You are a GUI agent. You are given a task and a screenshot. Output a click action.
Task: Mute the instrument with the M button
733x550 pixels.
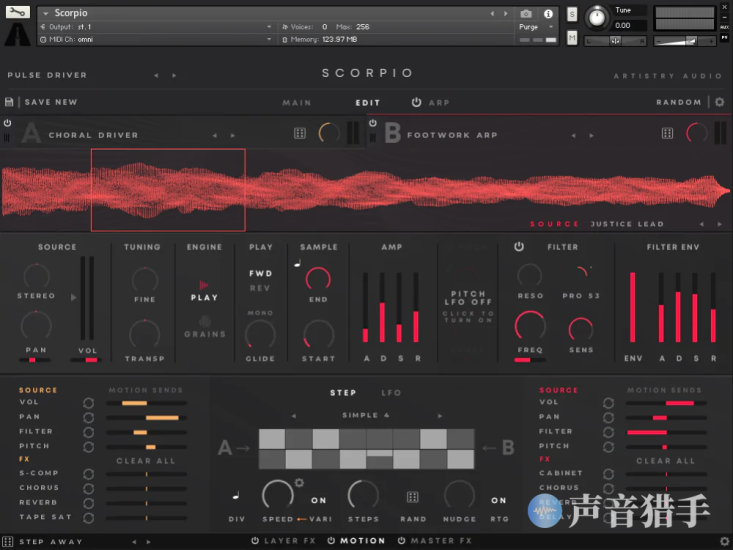click(x=572, y=37)
